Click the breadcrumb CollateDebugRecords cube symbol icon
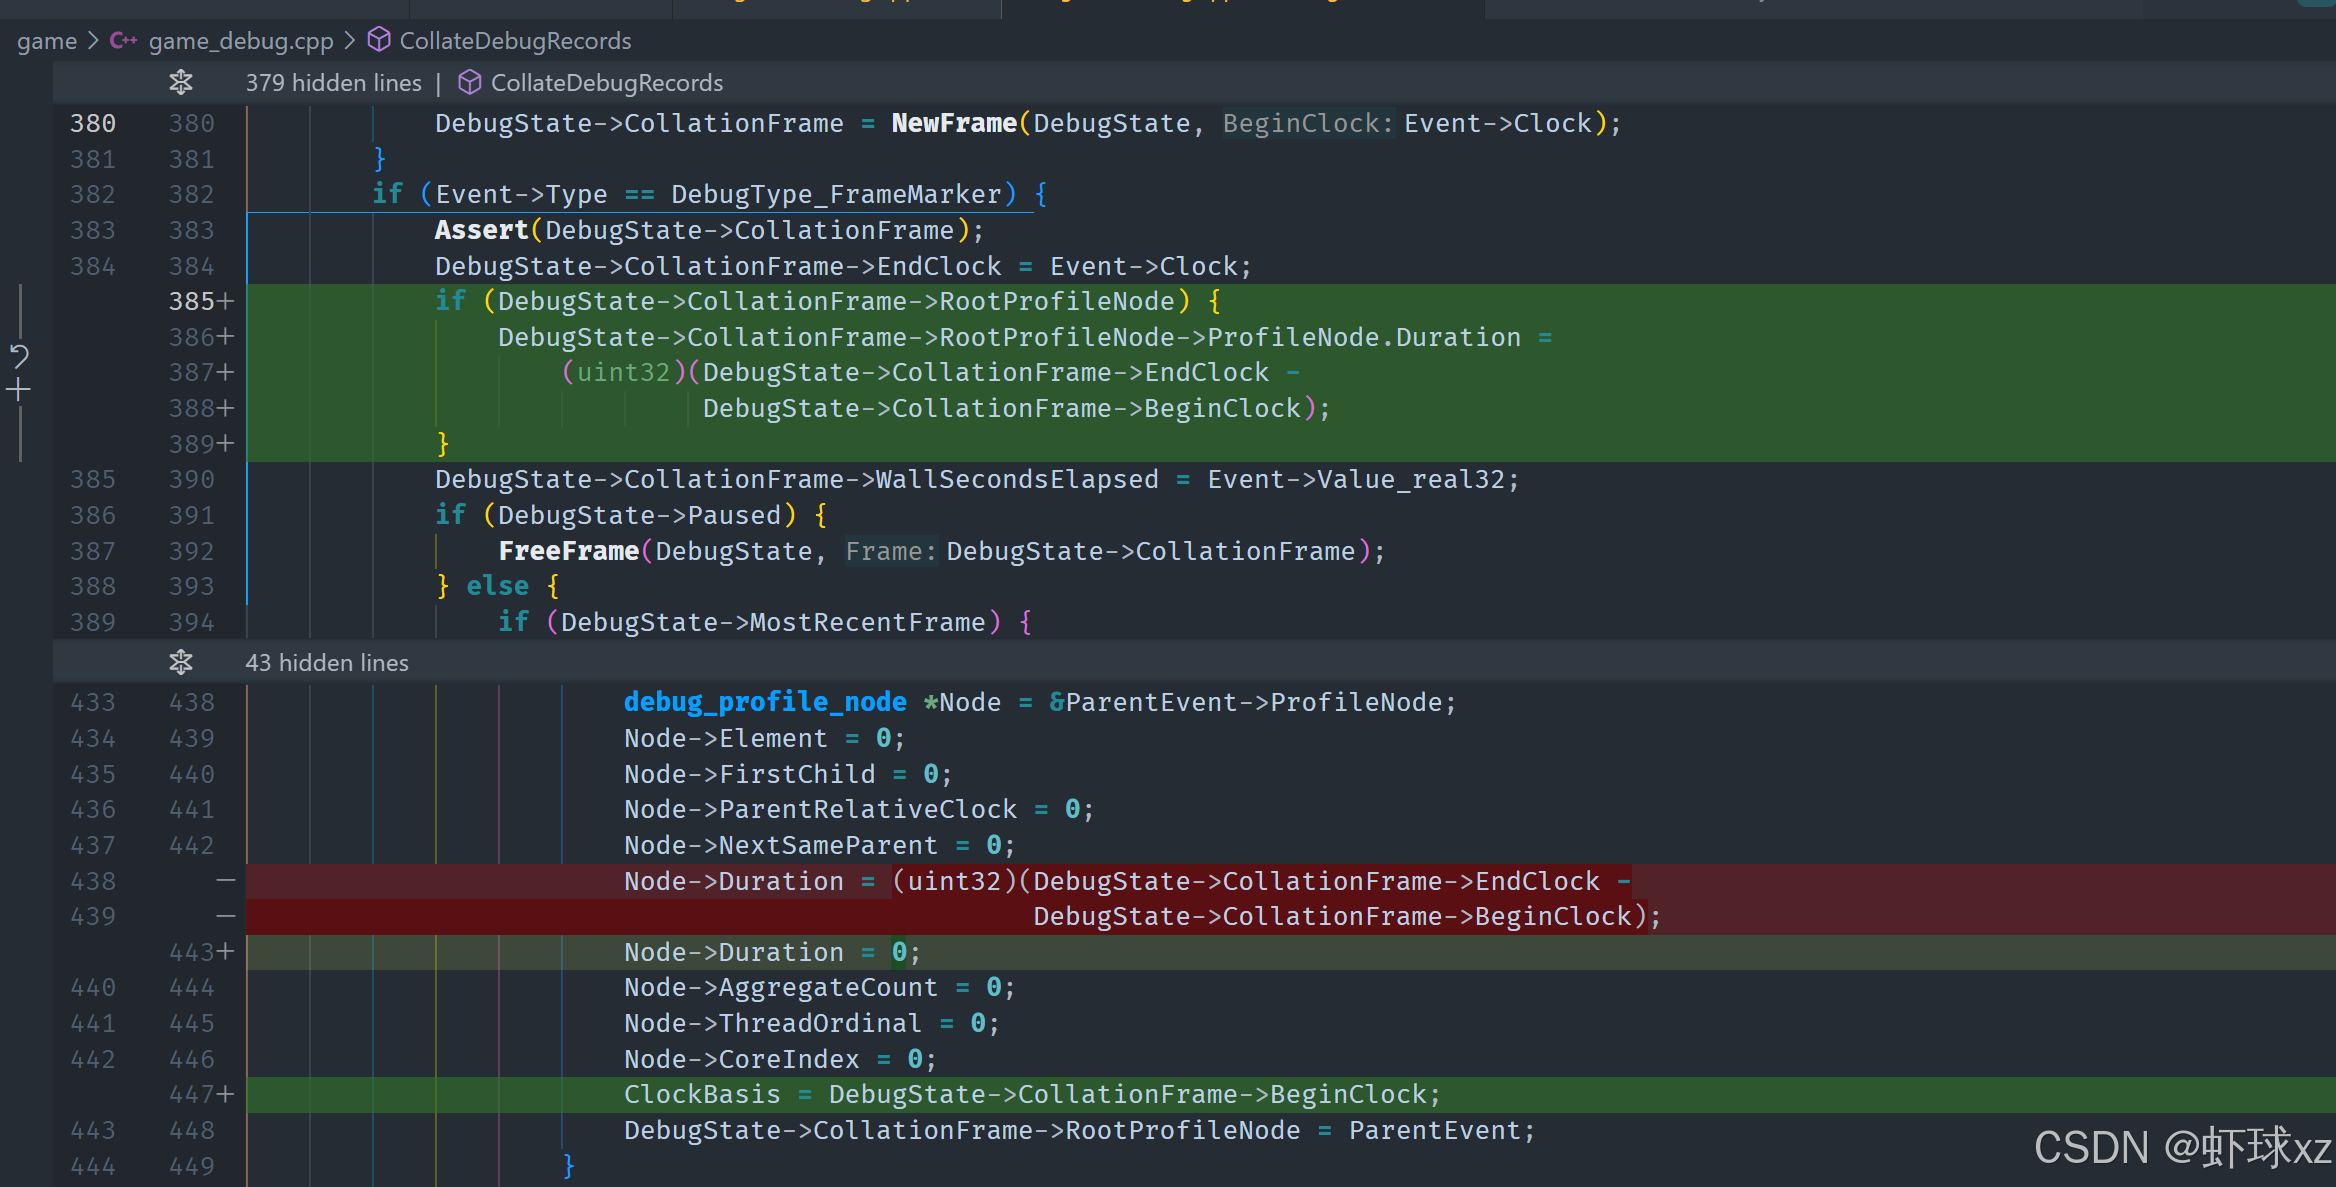The width and height of the screenshot is (2336, 1187). 379,40
